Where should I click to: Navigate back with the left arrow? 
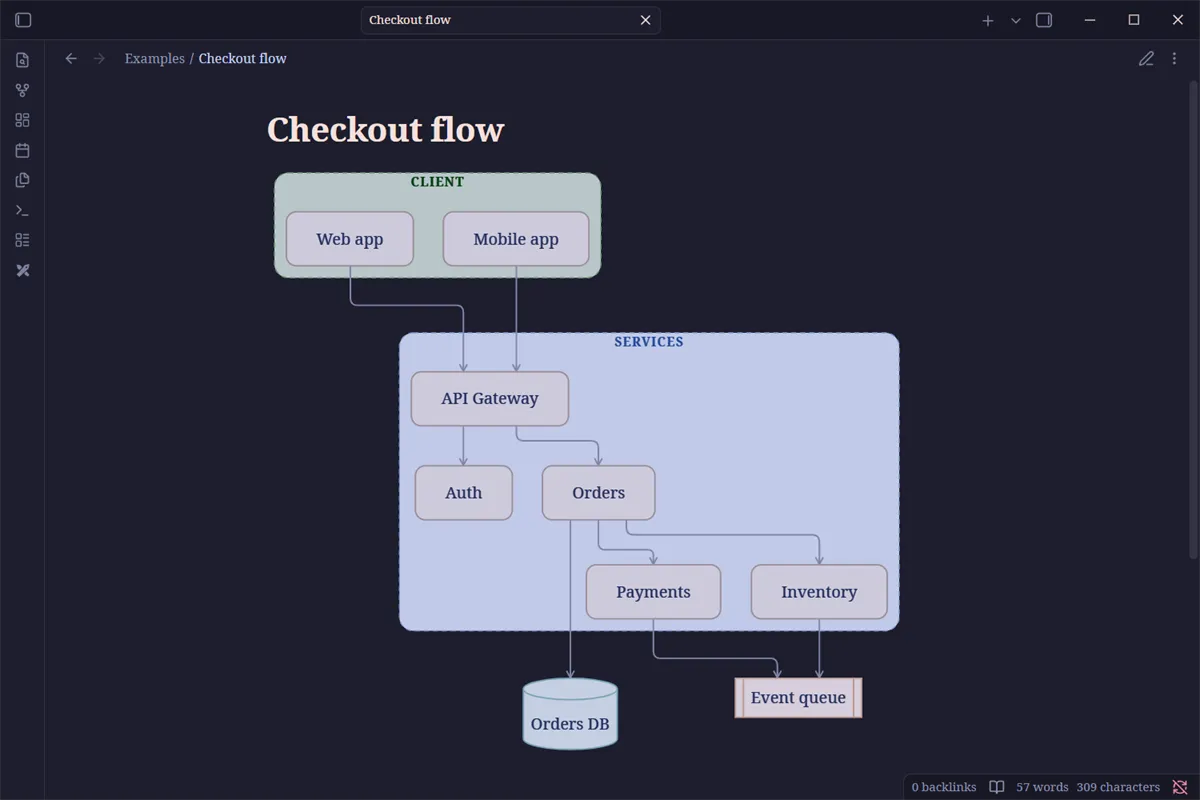pos(71,58)
